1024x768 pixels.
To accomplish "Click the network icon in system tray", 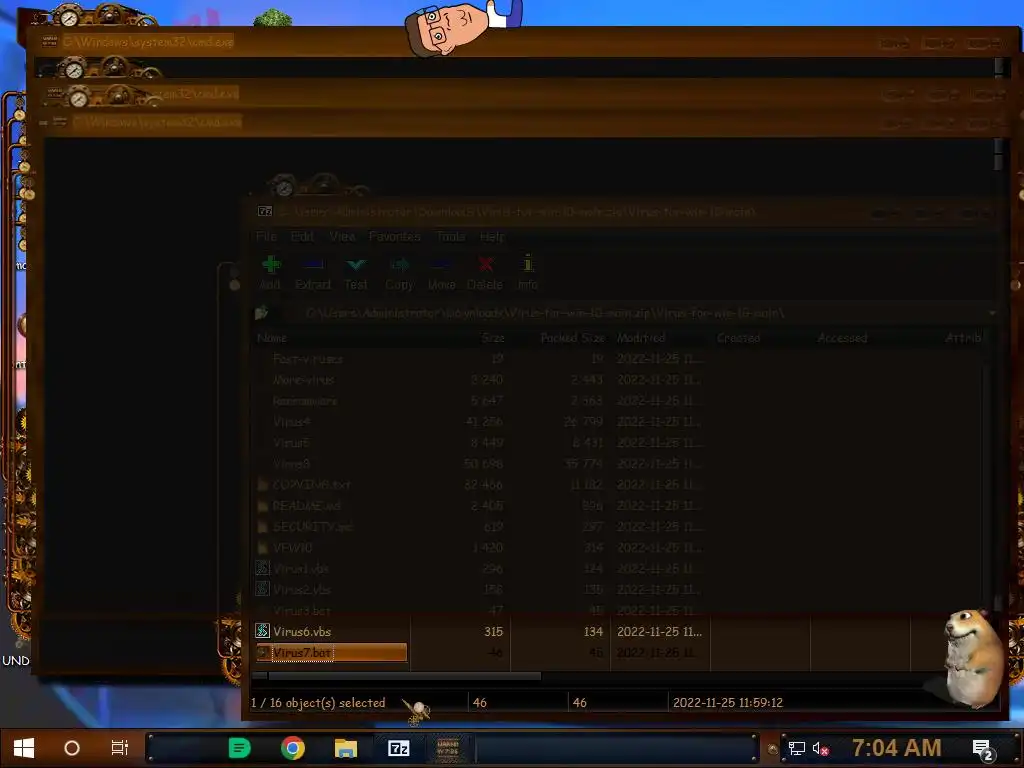I will pyautogui.click(x=797, y=748).
